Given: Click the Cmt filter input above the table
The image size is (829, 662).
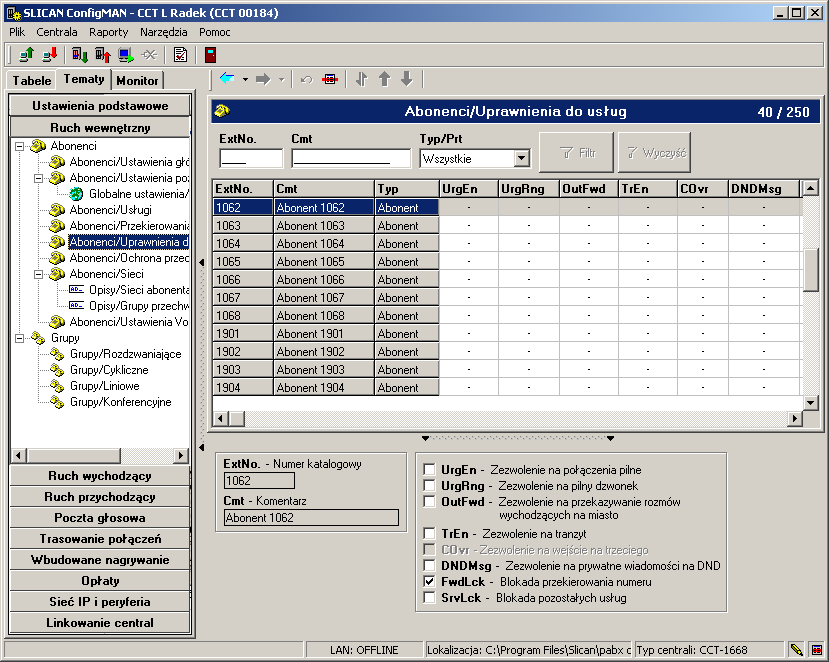Looking at the screenshot, I should (x=351, y=158).
